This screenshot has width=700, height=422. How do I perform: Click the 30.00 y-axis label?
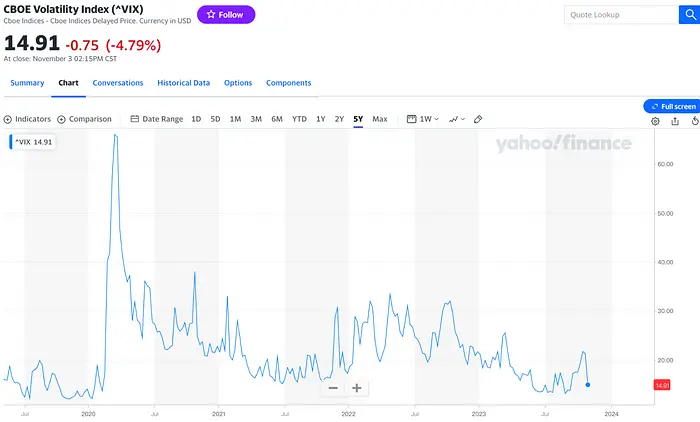pos(665,311)
